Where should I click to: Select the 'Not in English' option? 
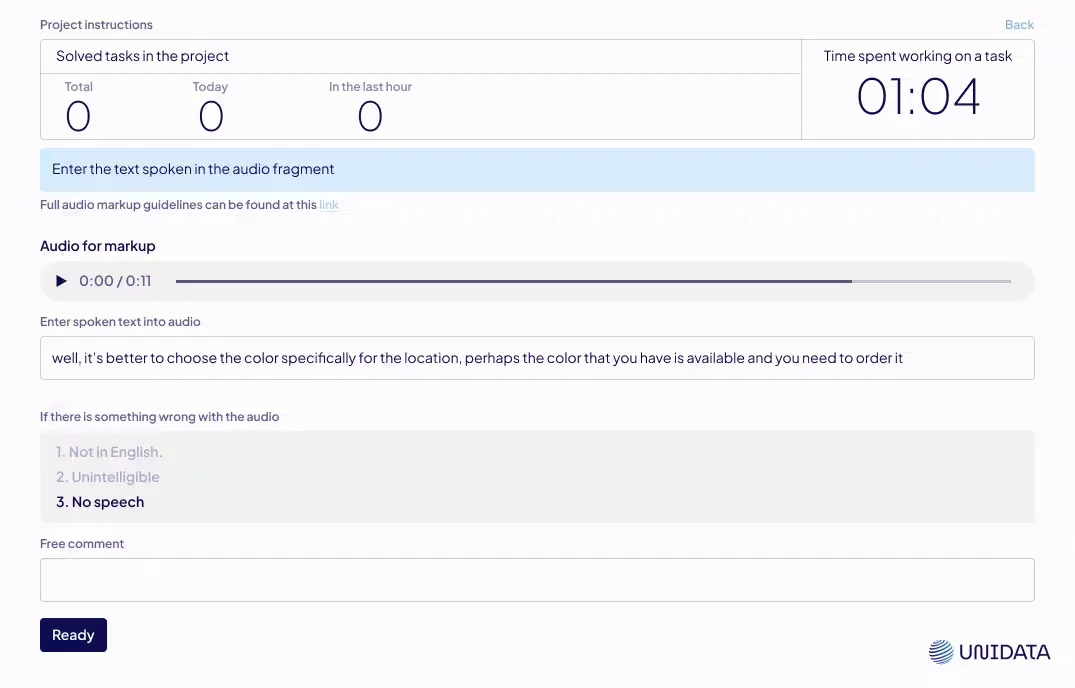point(109,452)
